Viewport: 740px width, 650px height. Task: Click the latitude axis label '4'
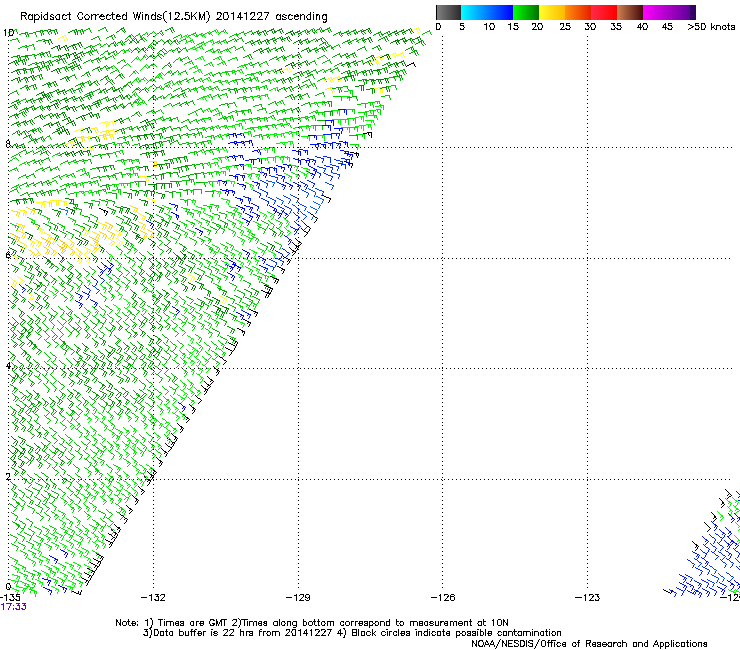[x=8, y=366]
